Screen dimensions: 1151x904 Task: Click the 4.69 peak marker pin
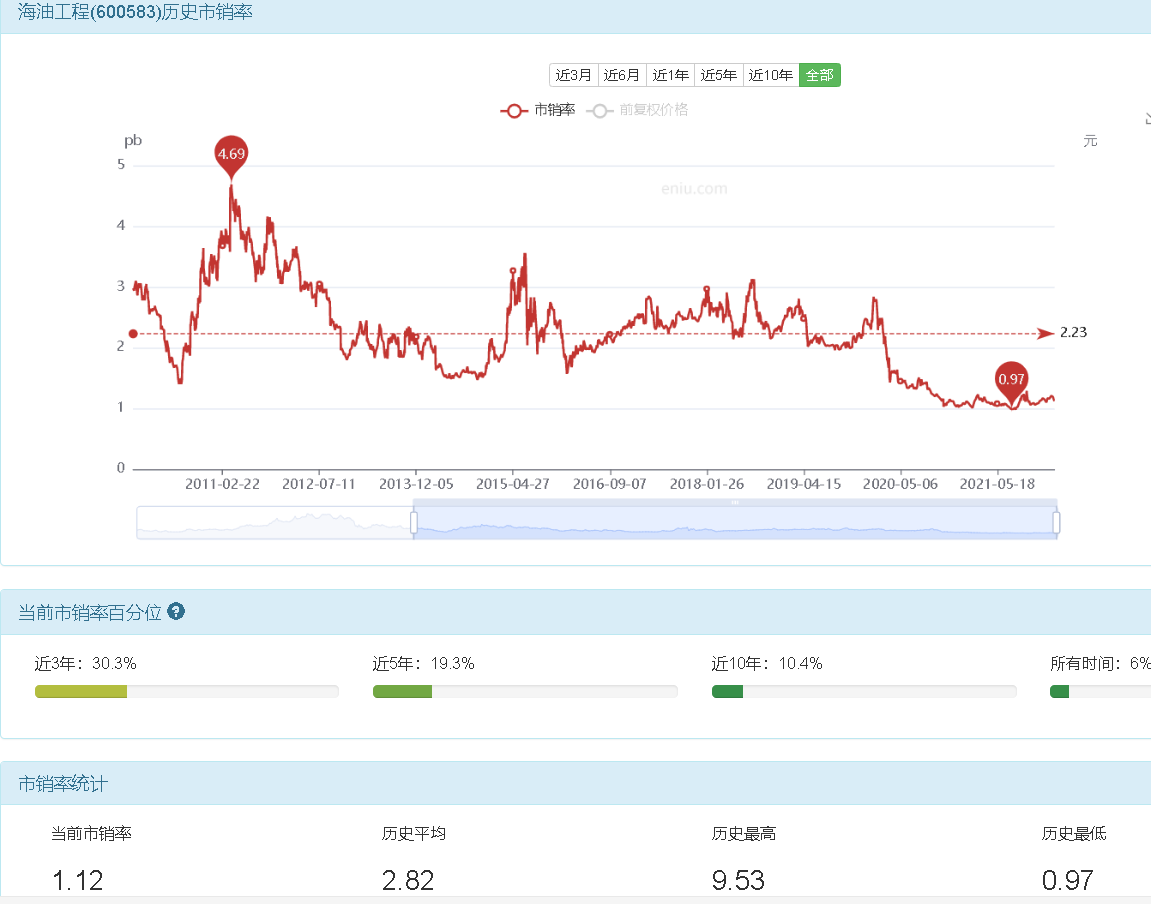[231, 156]
